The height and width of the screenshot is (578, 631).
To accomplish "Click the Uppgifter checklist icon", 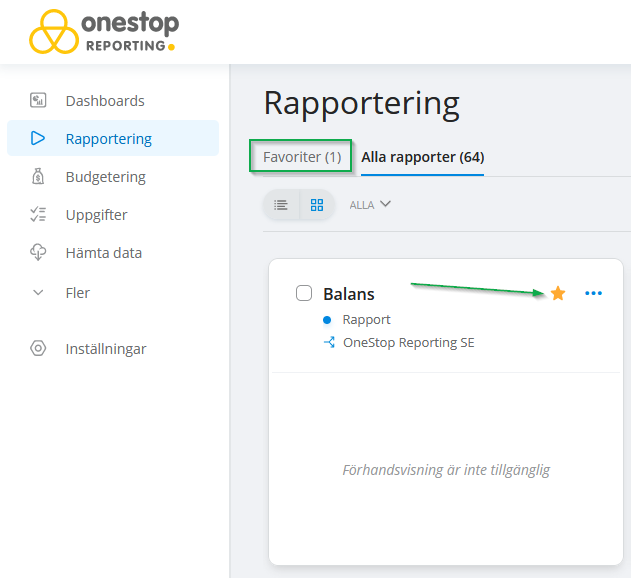I will pos(38,214).
